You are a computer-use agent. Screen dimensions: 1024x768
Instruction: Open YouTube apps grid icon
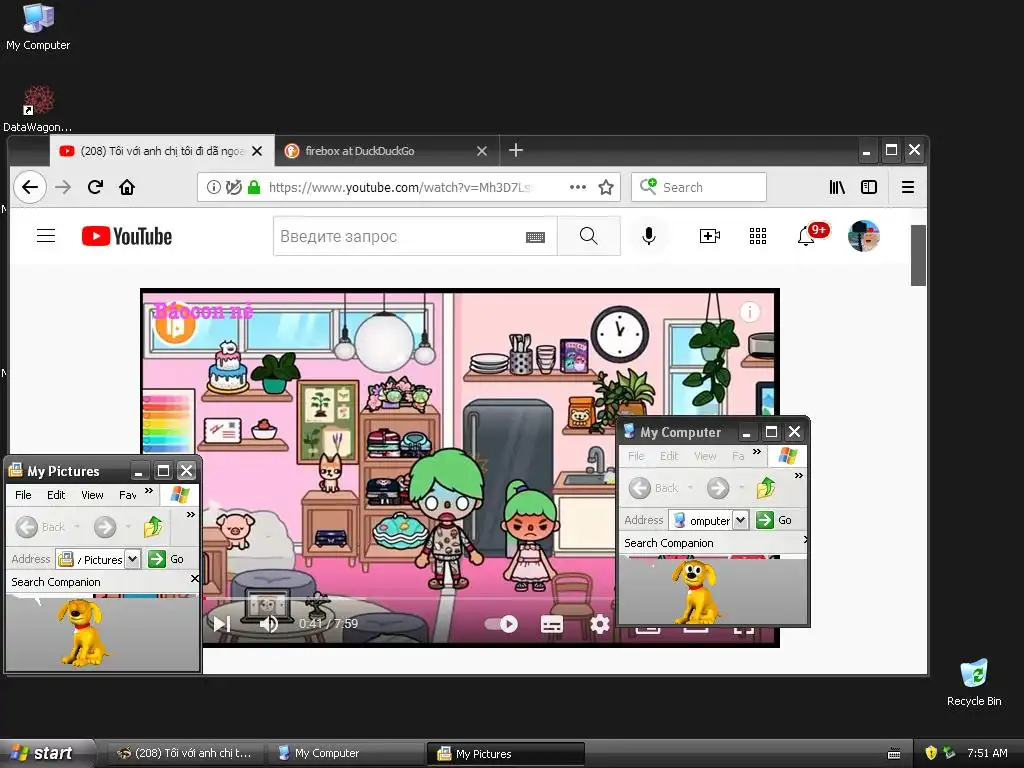tap(758, 236)
